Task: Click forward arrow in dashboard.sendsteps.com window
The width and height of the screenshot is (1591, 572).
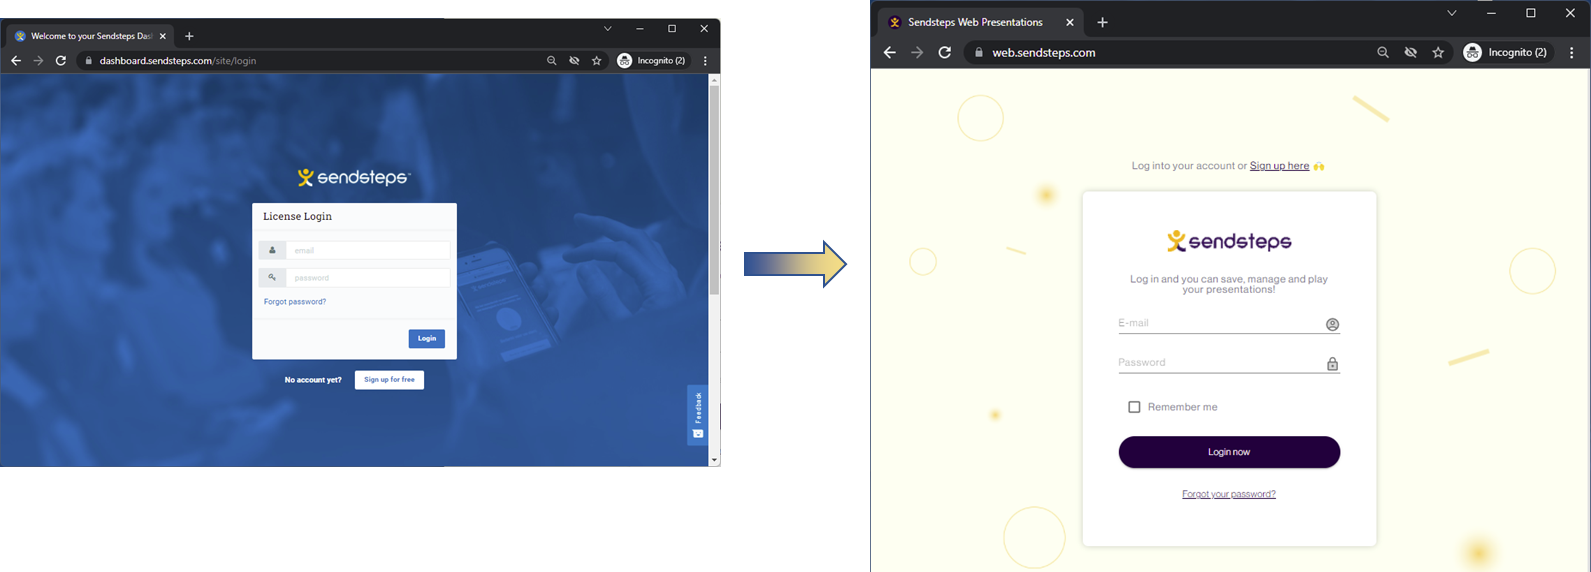Action: (x=38, y=61)
